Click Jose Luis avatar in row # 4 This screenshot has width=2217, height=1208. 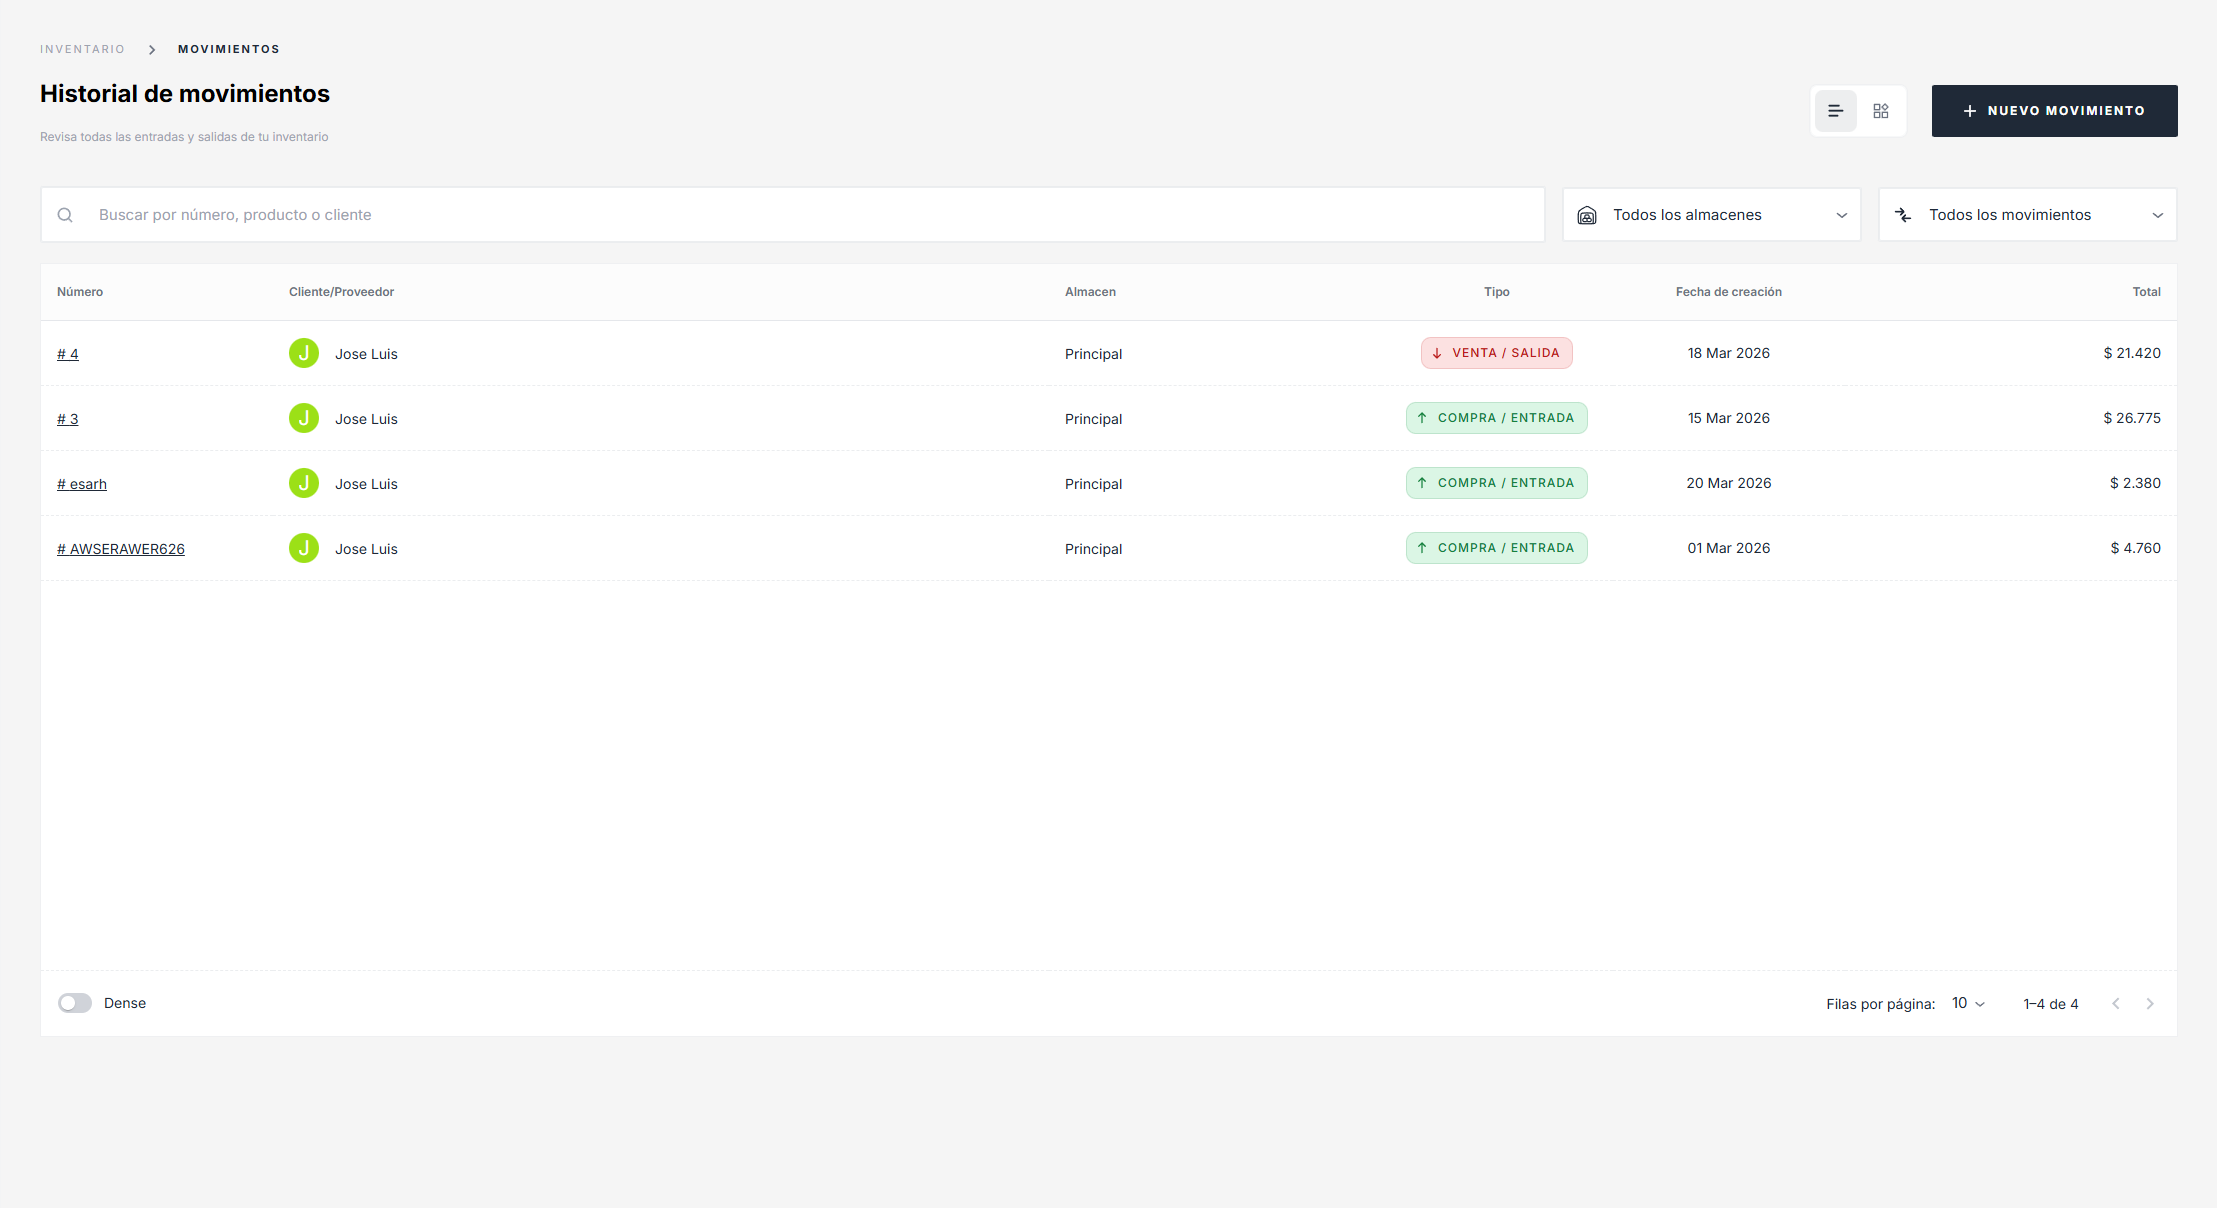pyautogui.click(x=304, y=353)
